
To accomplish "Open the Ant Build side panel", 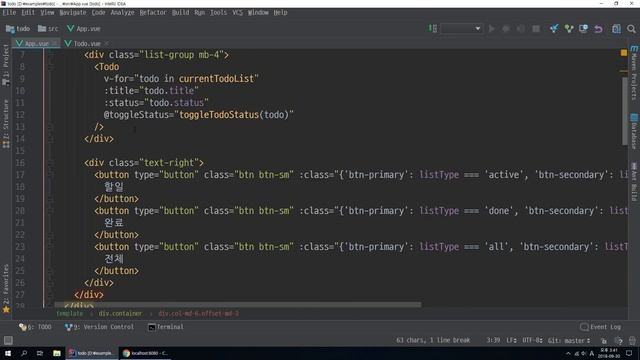I will pos(634,182).
